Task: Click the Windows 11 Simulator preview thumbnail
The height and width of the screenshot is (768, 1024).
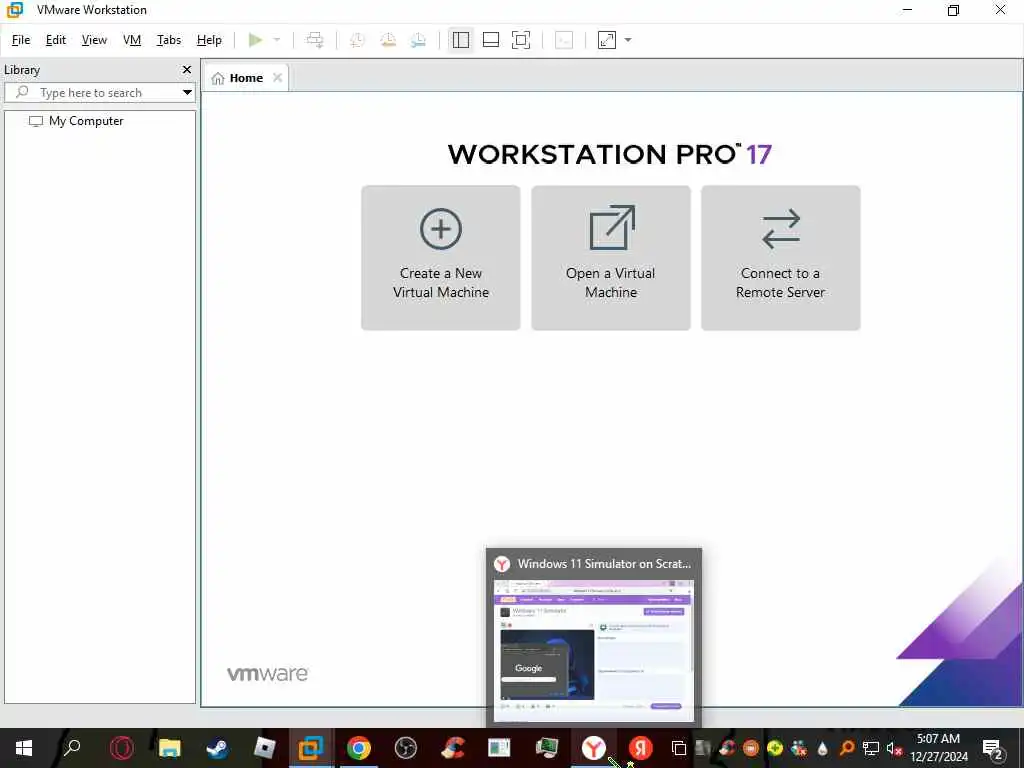Action: [594, 650]
